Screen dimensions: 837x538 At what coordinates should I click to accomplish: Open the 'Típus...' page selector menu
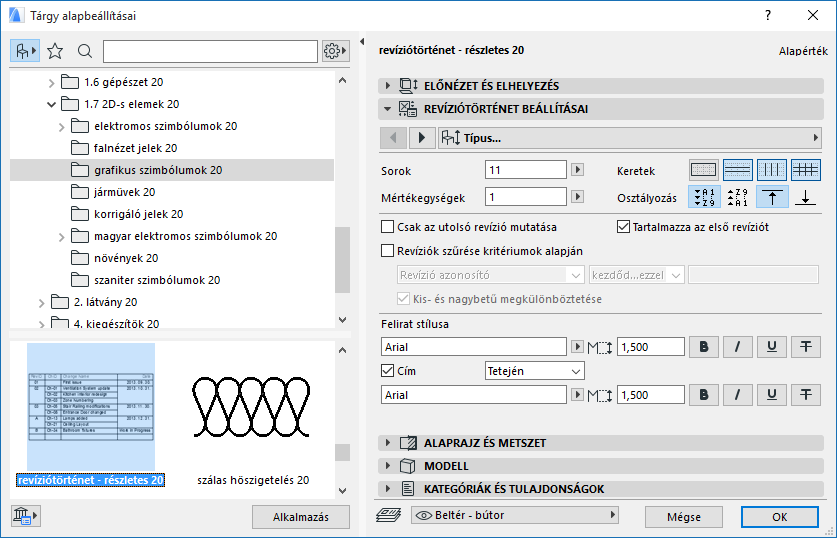click(x=630, y=138)
